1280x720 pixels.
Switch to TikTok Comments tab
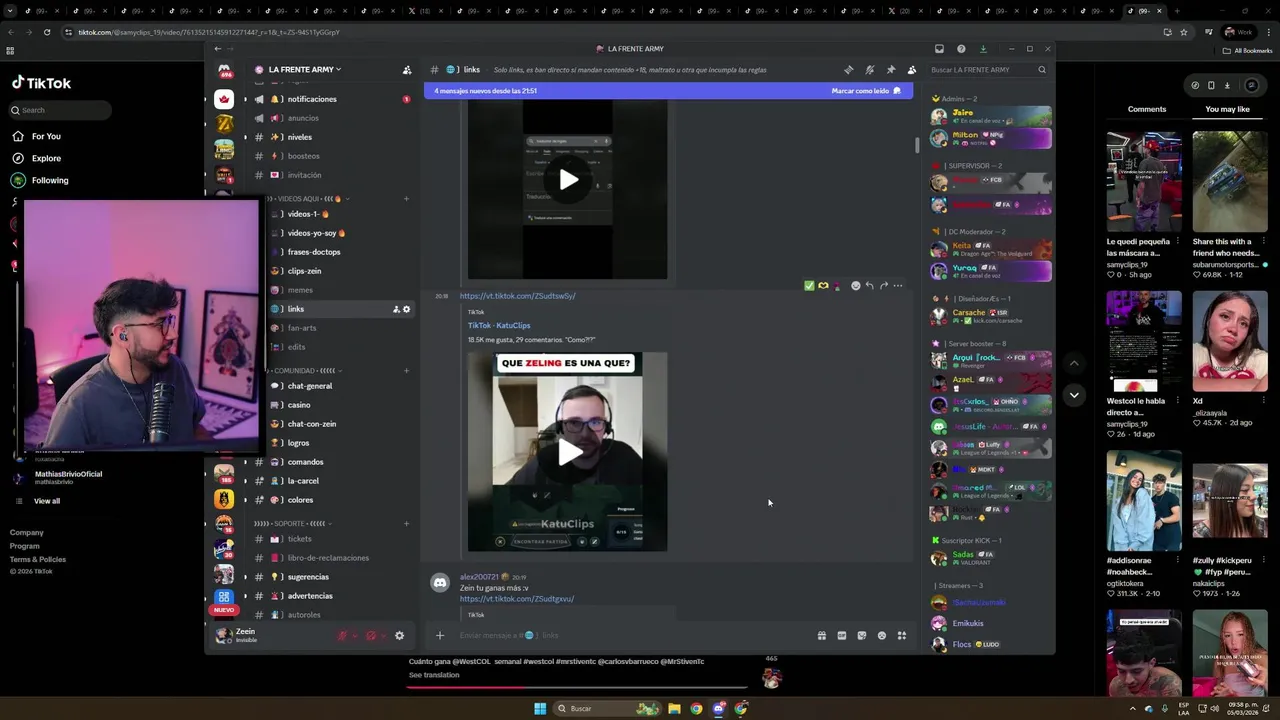pyautogui.click(x=1147, y=109)
